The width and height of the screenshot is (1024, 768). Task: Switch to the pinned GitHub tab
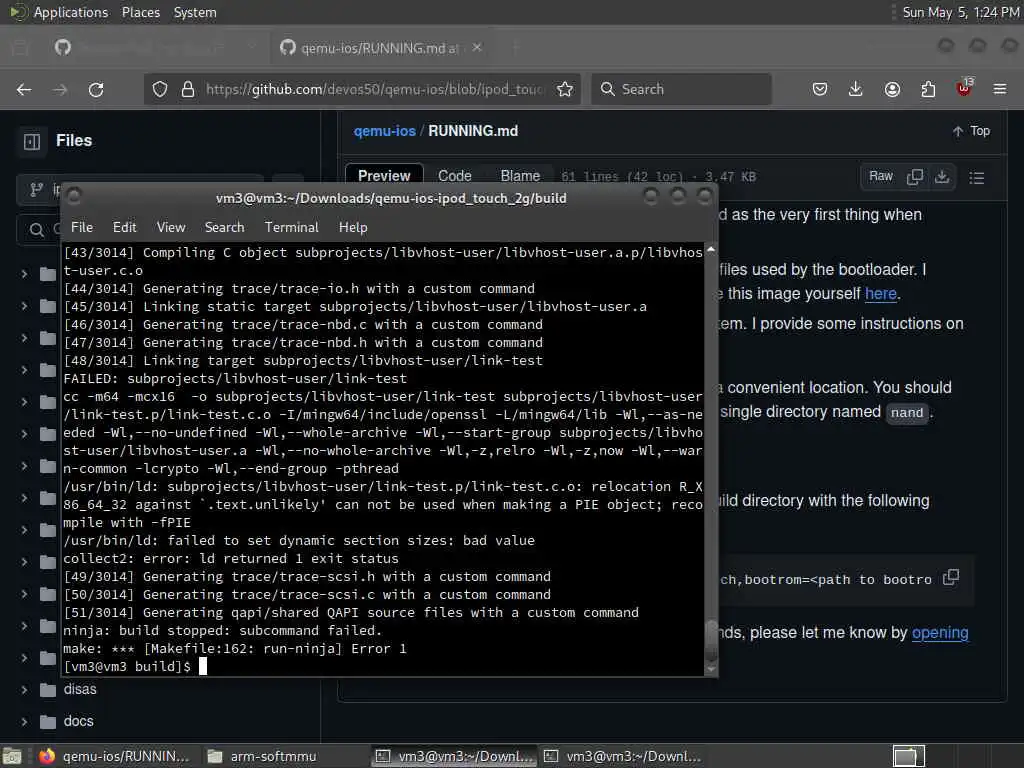point(63,47)
